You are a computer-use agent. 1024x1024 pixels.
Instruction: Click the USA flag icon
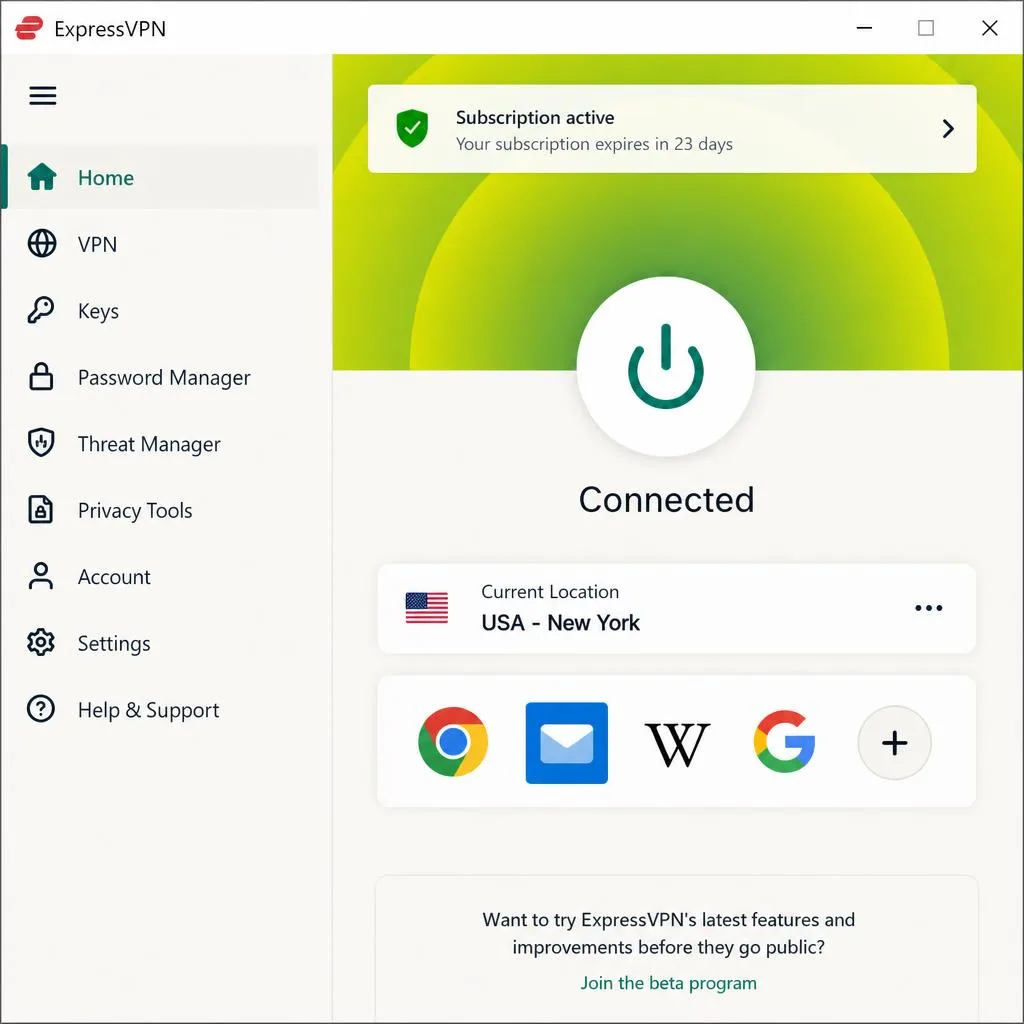(426, 608)
